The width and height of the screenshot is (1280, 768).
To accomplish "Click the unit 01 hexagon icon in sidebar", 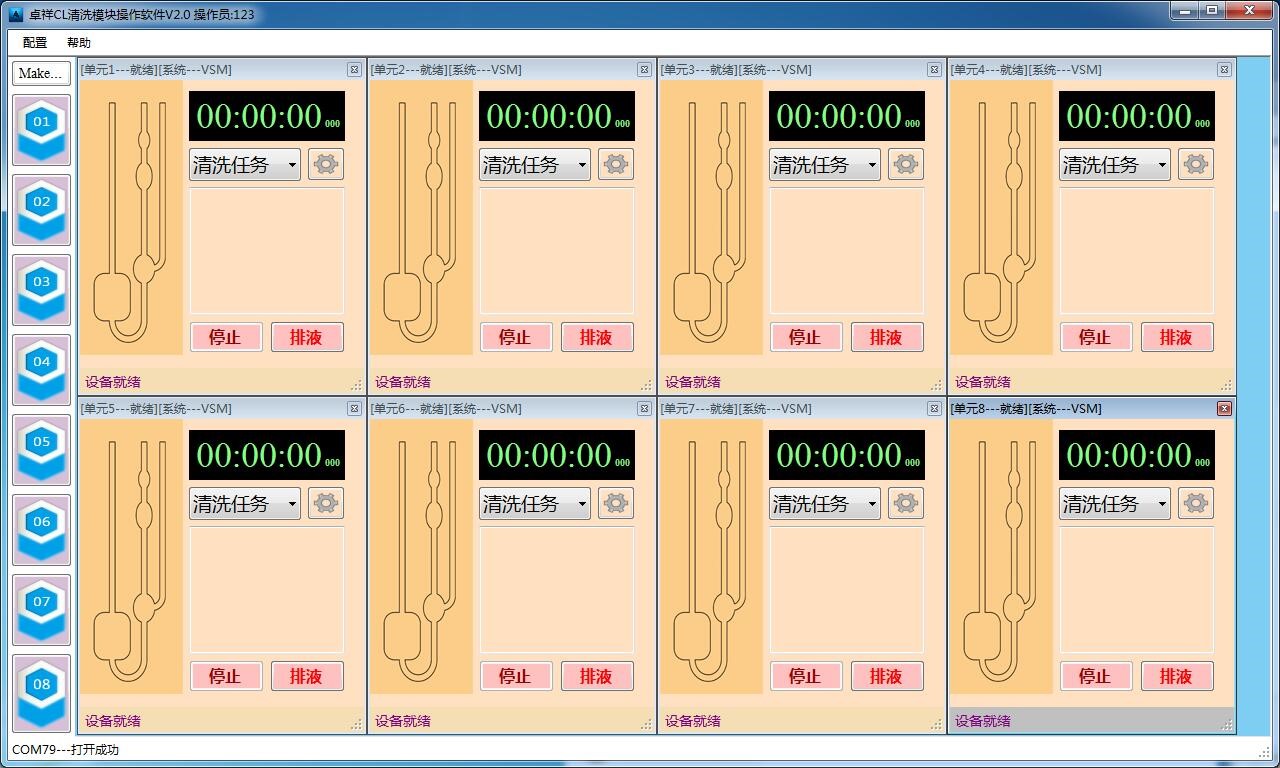I will (41, 129).
